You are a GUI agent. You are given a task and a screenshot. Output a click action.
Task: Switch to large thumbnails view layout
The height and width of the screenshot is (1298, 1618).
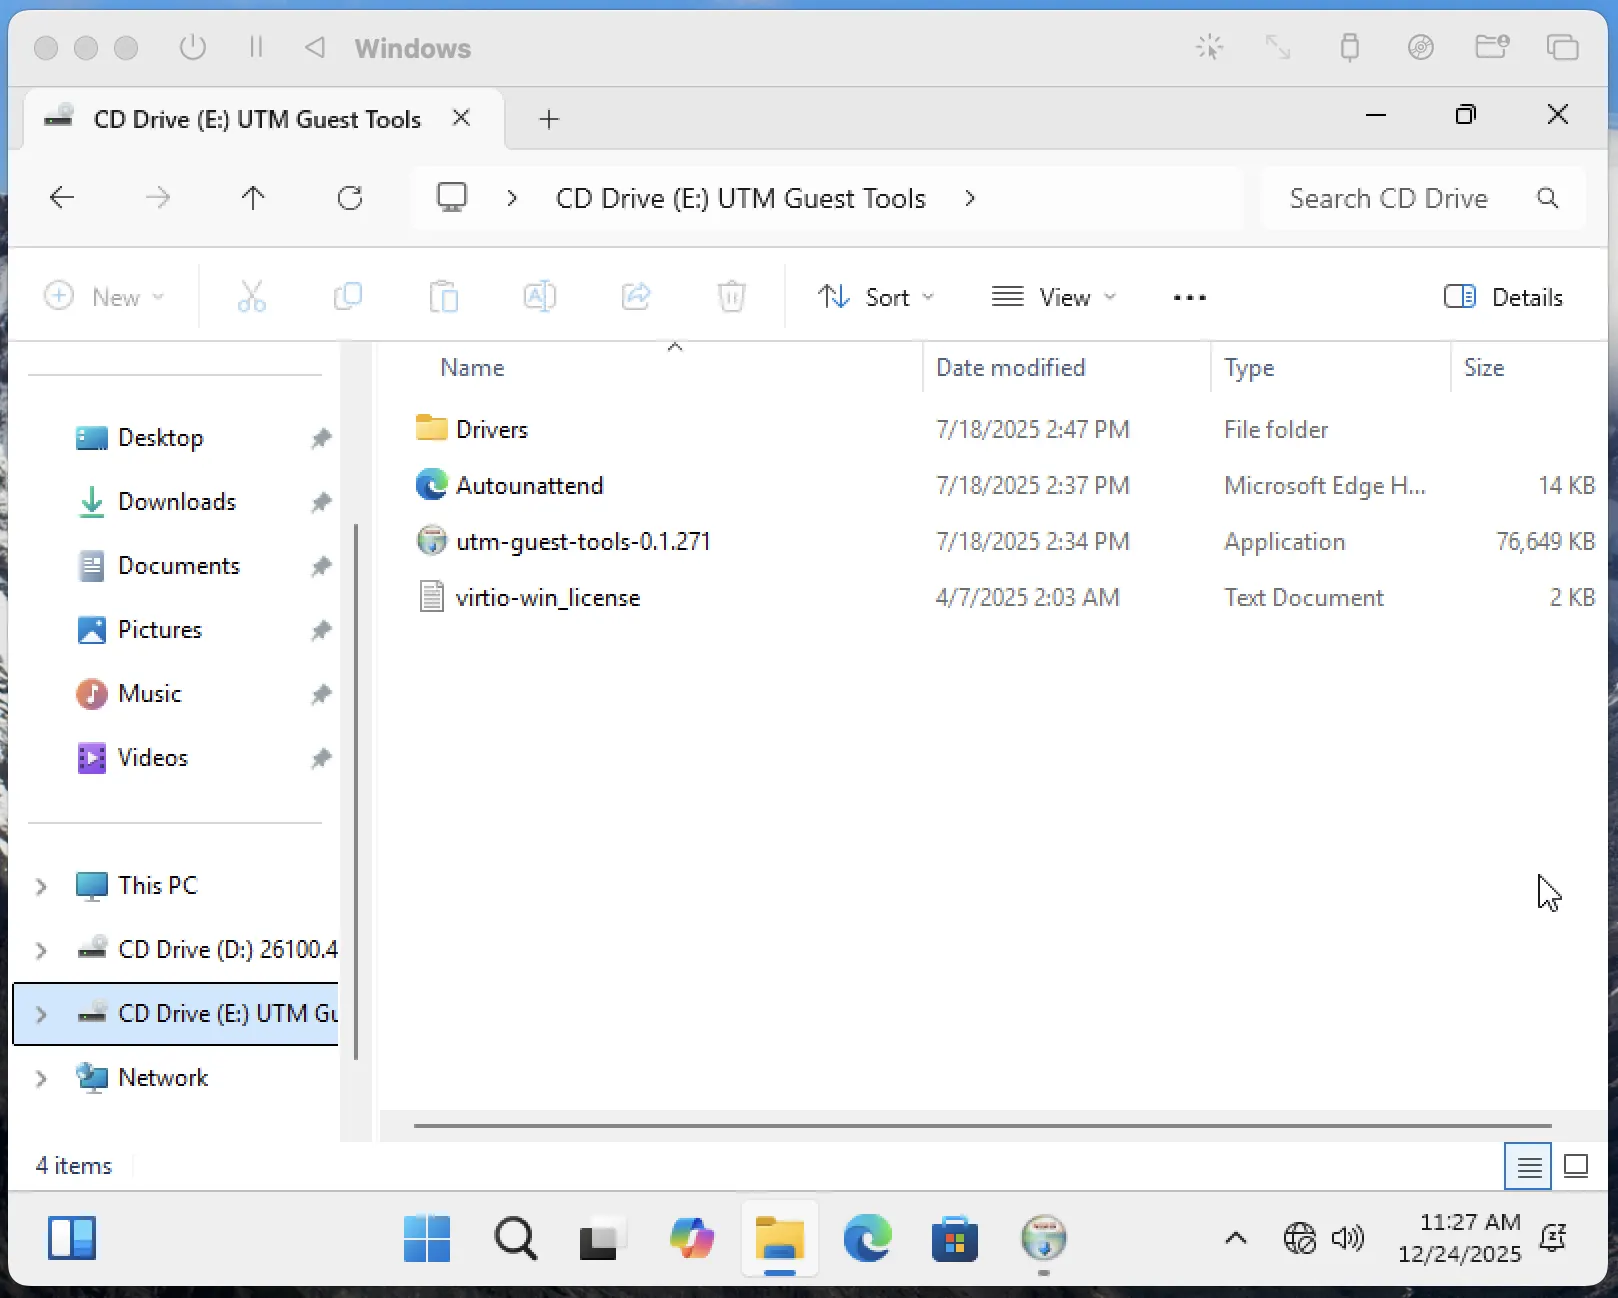1576,1166
